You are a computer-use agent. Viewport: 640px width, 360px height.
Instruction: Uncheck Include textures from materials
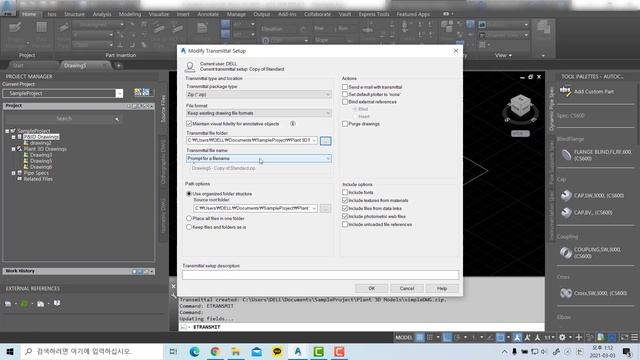pos(345,200)
